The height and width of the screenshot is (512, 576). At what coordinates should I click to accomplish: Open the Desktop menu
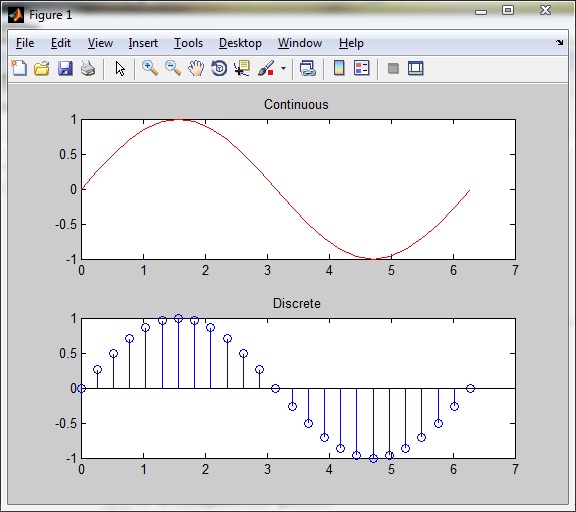(240, 43)
